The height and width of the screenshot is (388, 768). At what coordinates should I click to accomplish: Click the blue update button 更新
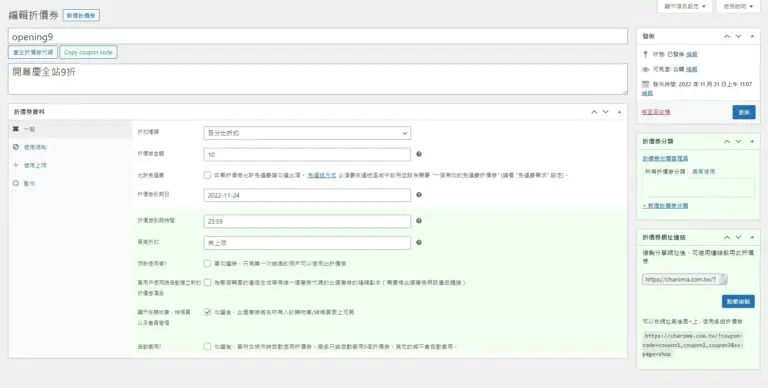tap(744, 112)
